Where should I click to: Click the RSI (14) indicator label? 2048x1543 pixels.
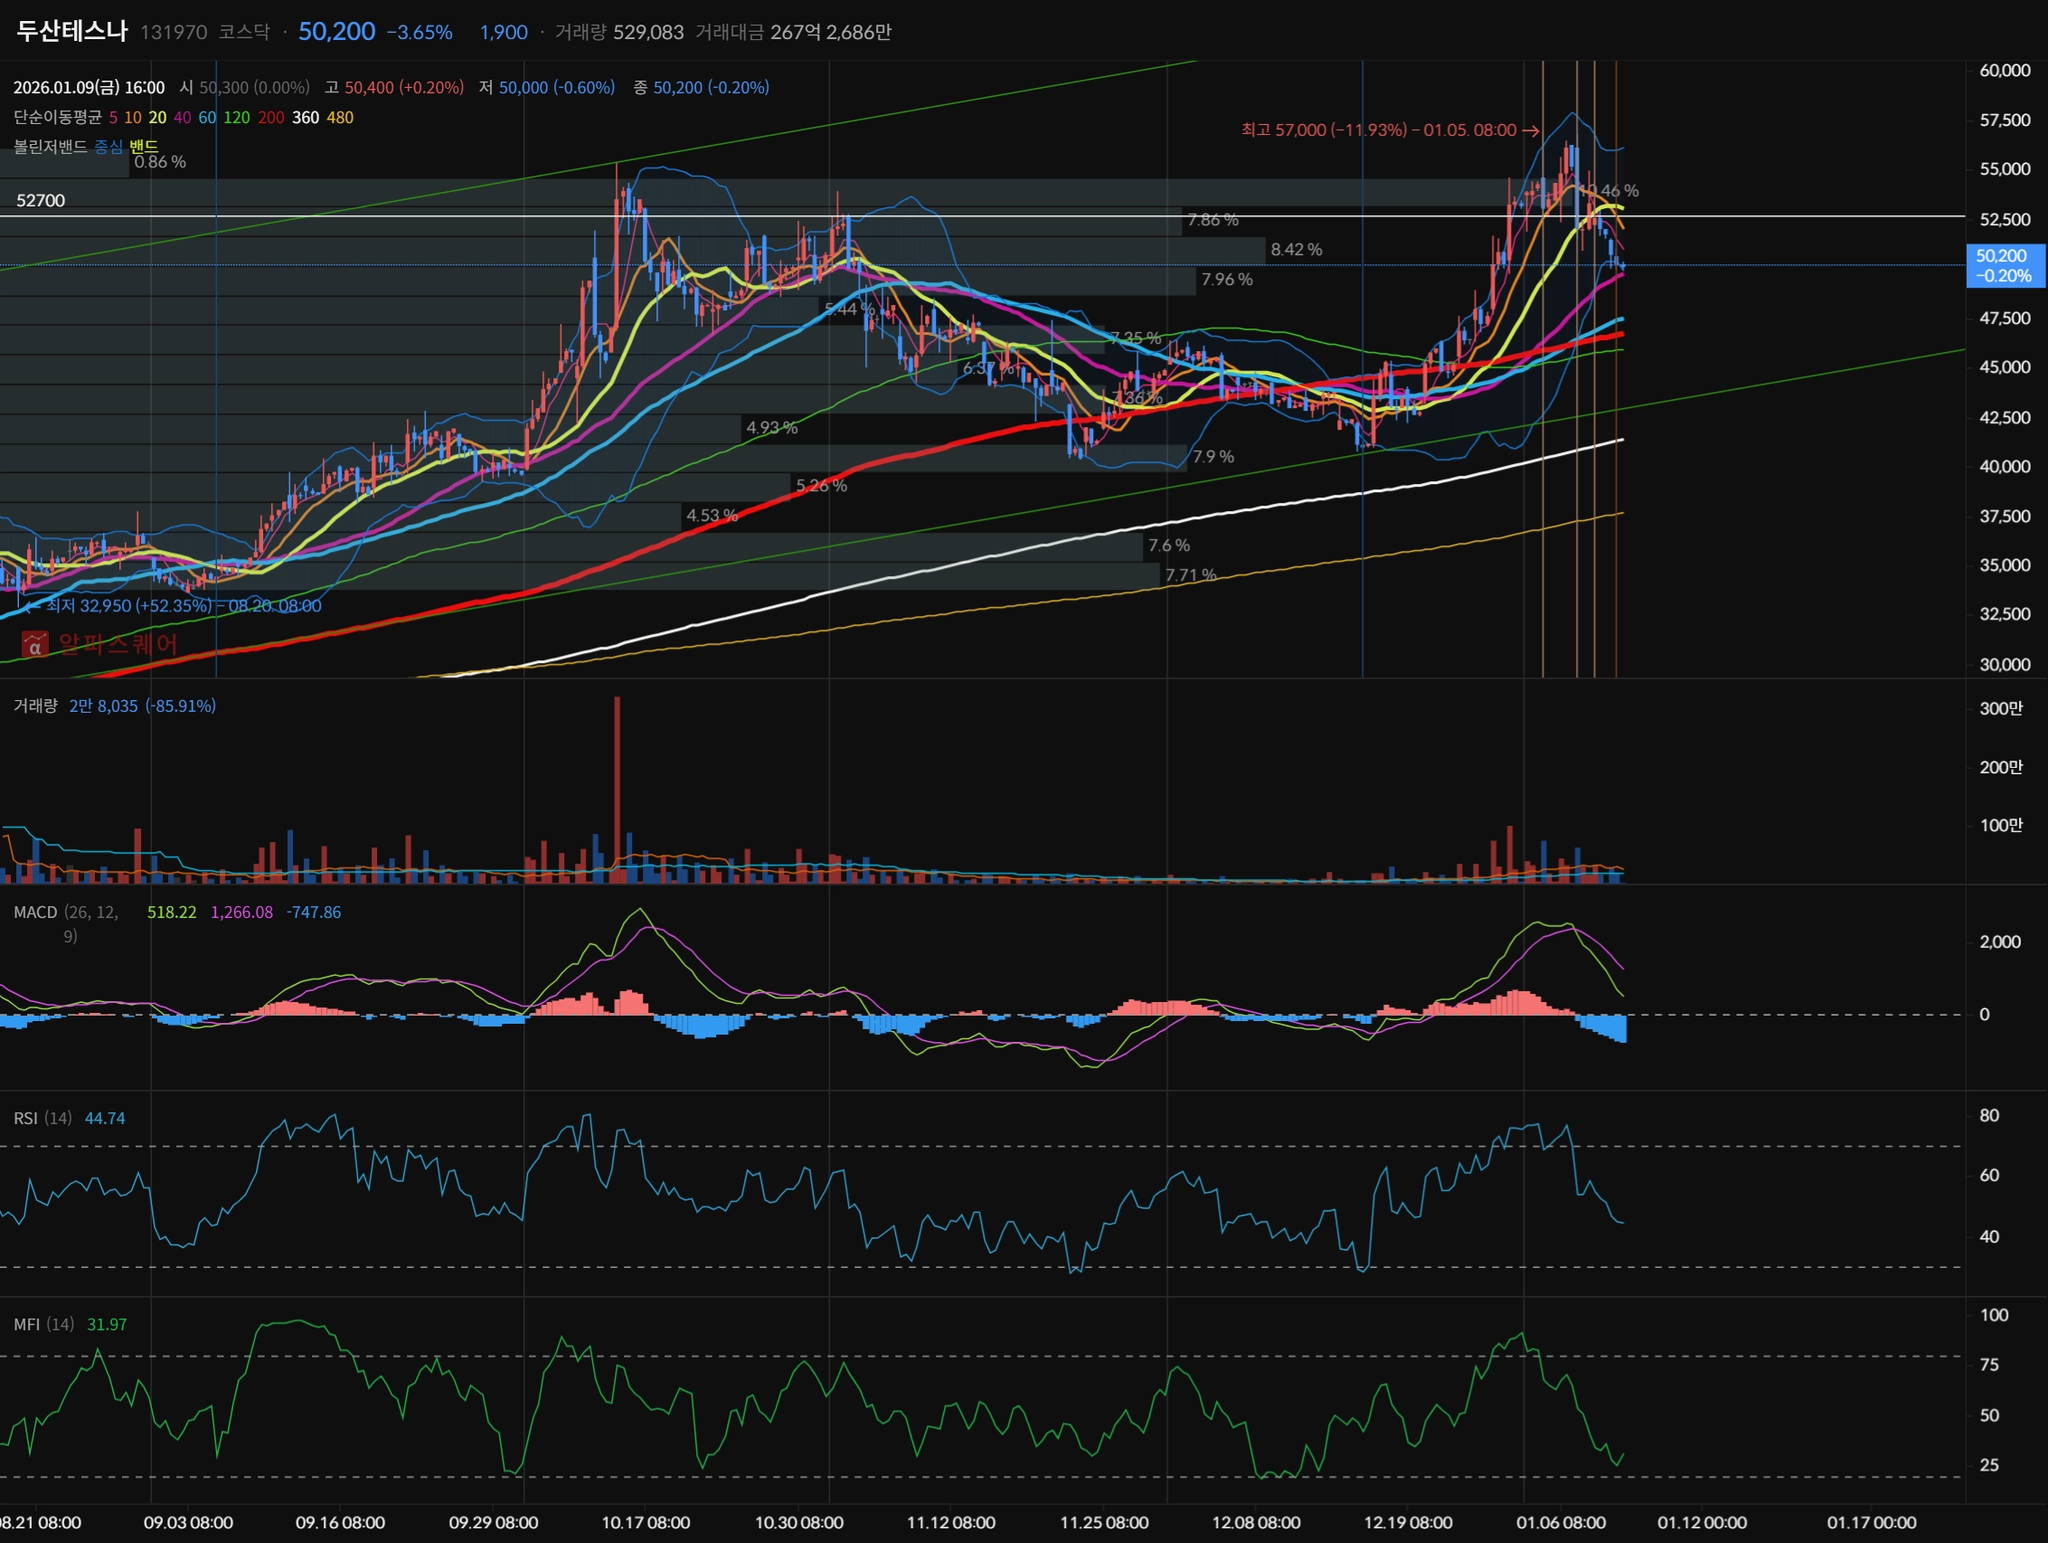click(42, 1119)
